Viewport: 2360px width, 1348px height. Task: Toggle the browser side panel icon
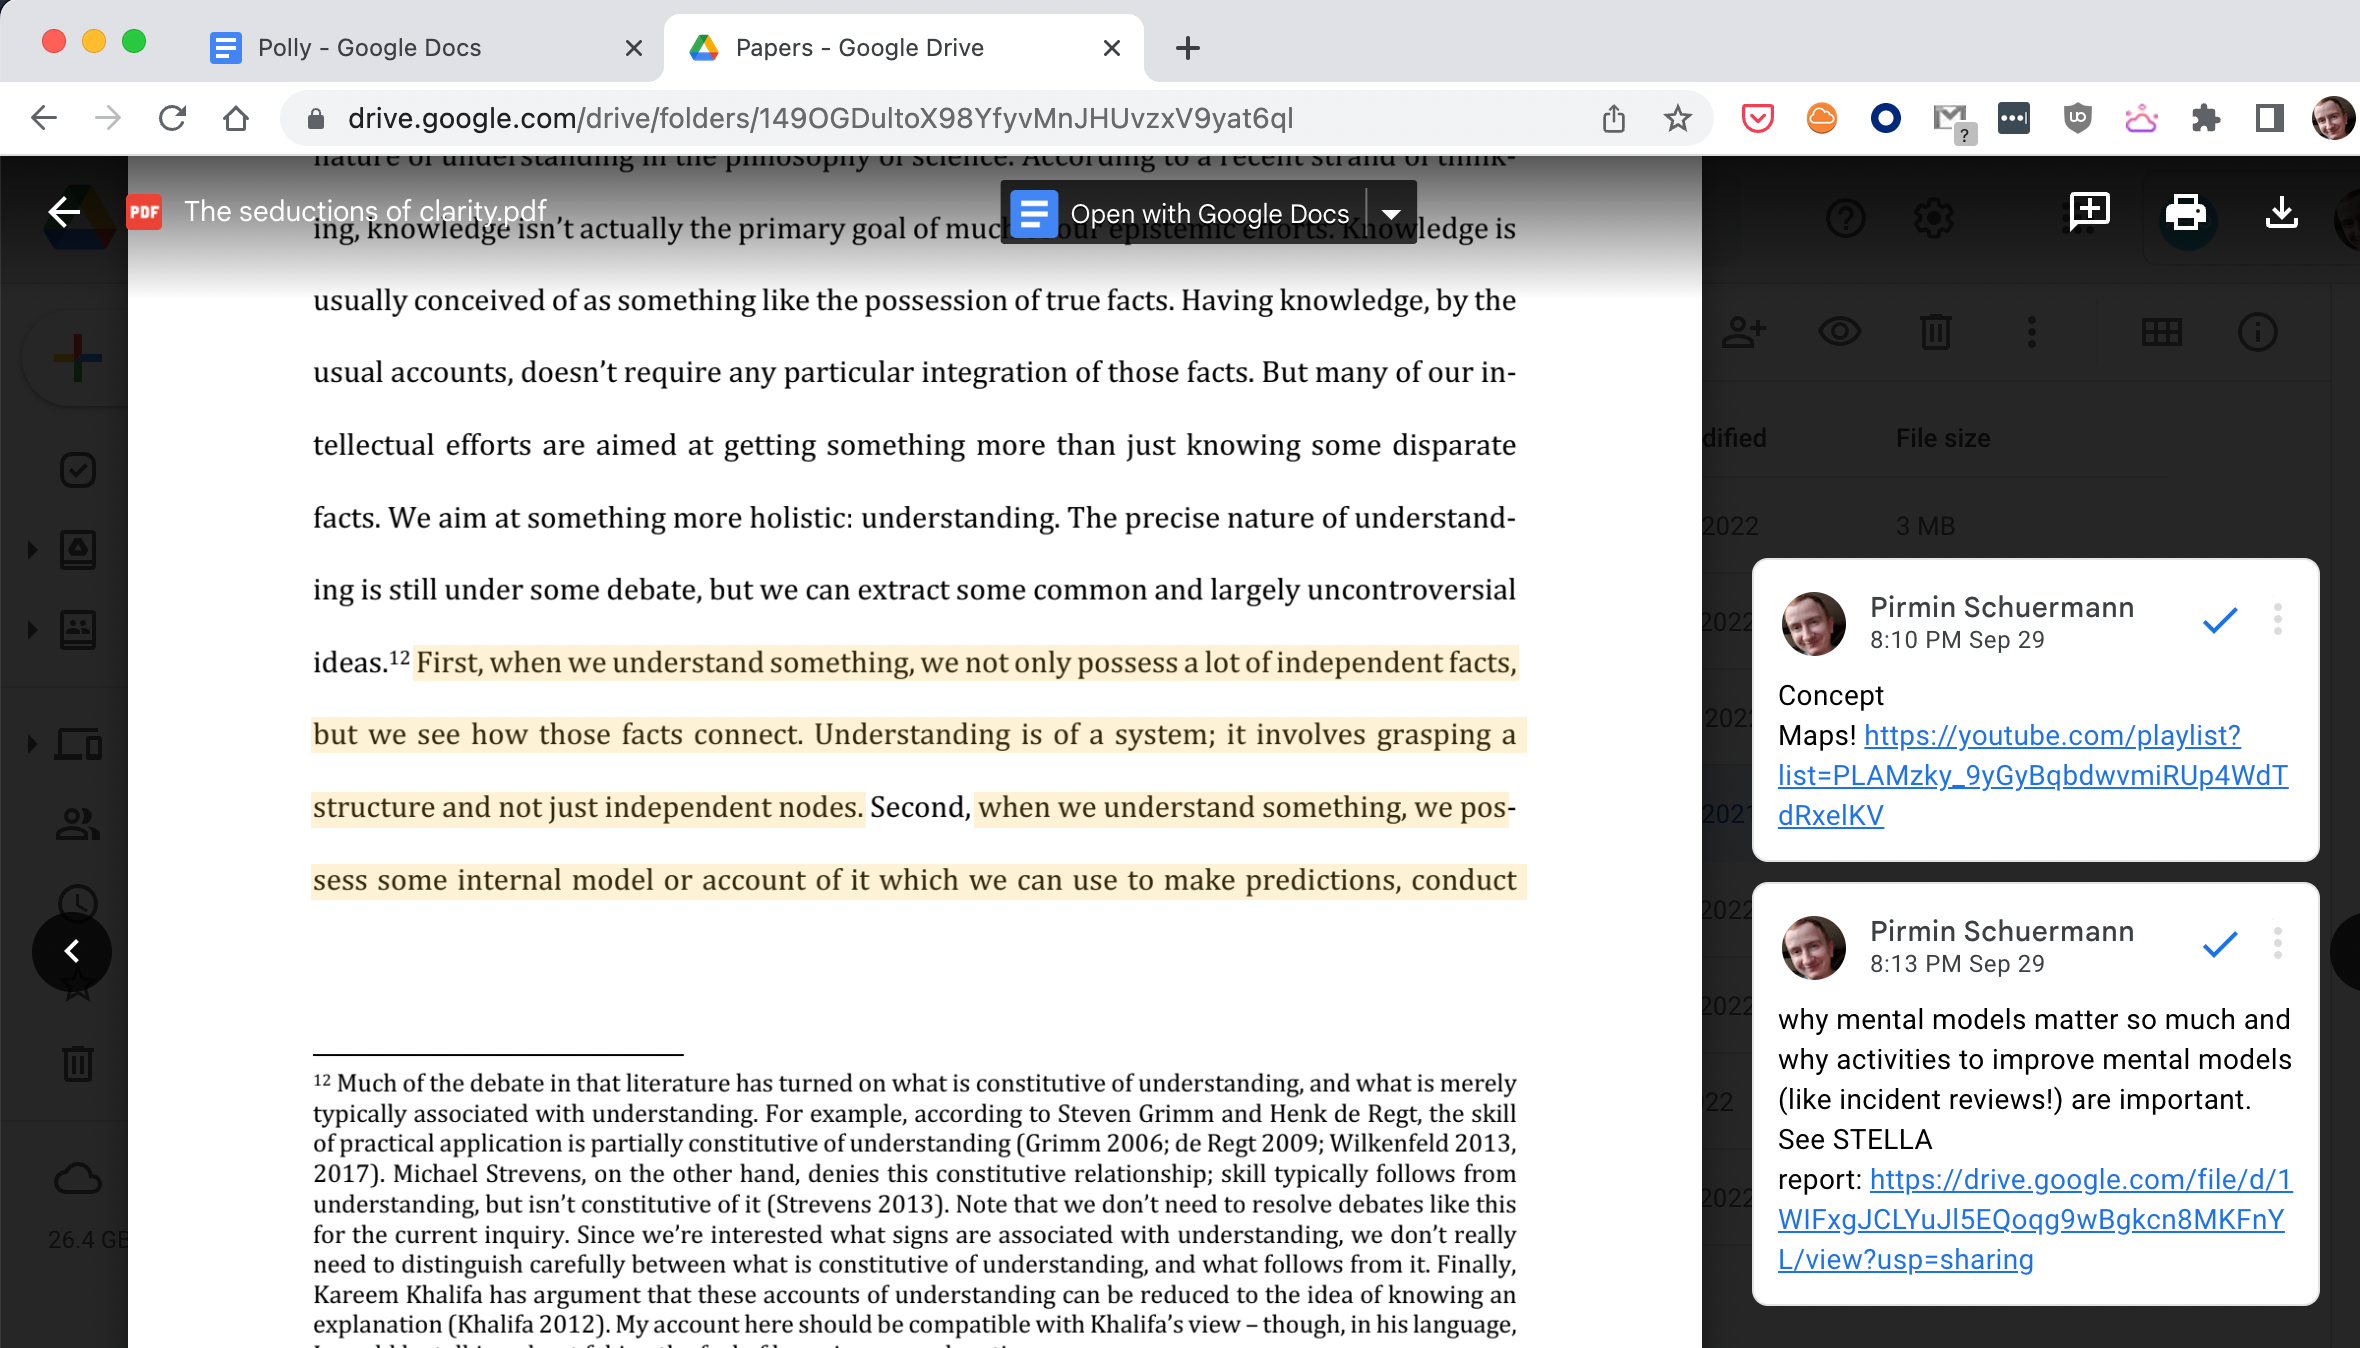coord(2269,119)
